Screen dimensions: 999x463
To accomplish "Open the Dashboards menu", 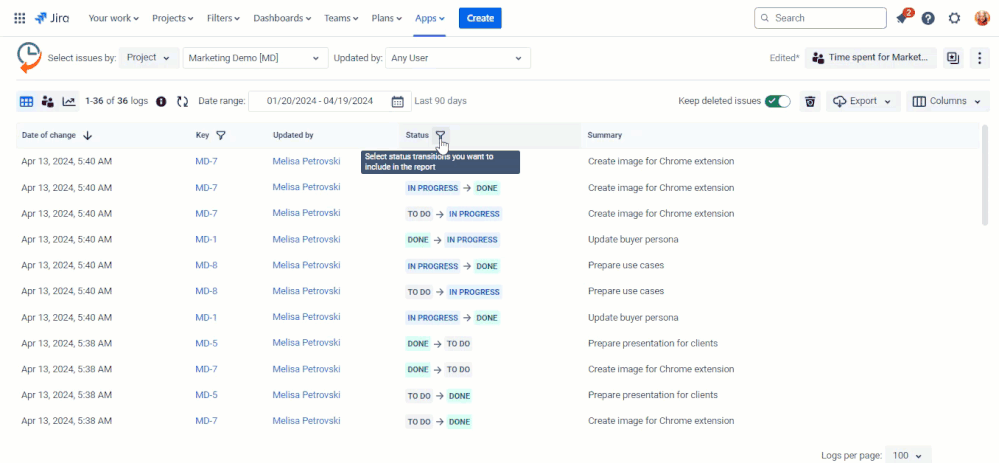I will tap(282, 18).
